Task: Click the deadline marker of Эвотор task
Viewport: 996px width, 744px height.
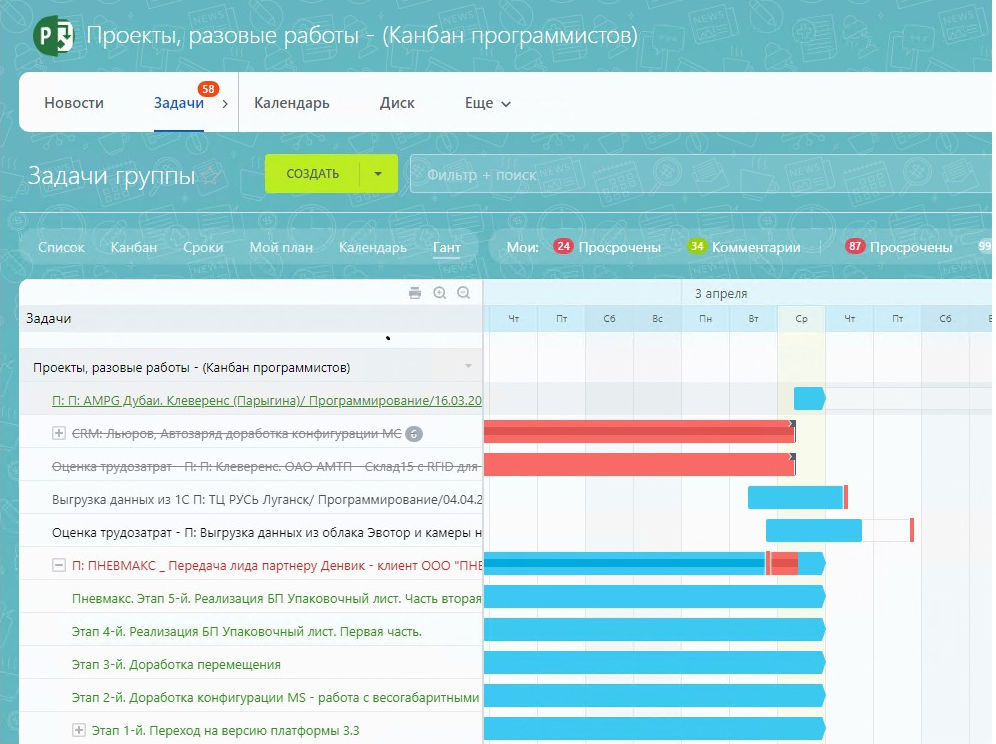Action: pos(912,531)
